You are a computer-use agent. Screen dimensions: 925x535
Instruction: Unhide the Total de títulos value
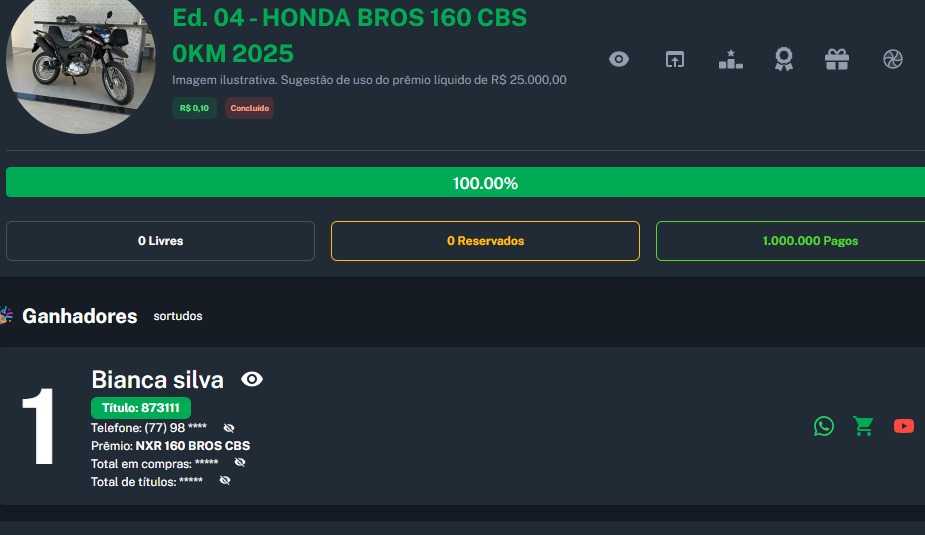(225, 481)
